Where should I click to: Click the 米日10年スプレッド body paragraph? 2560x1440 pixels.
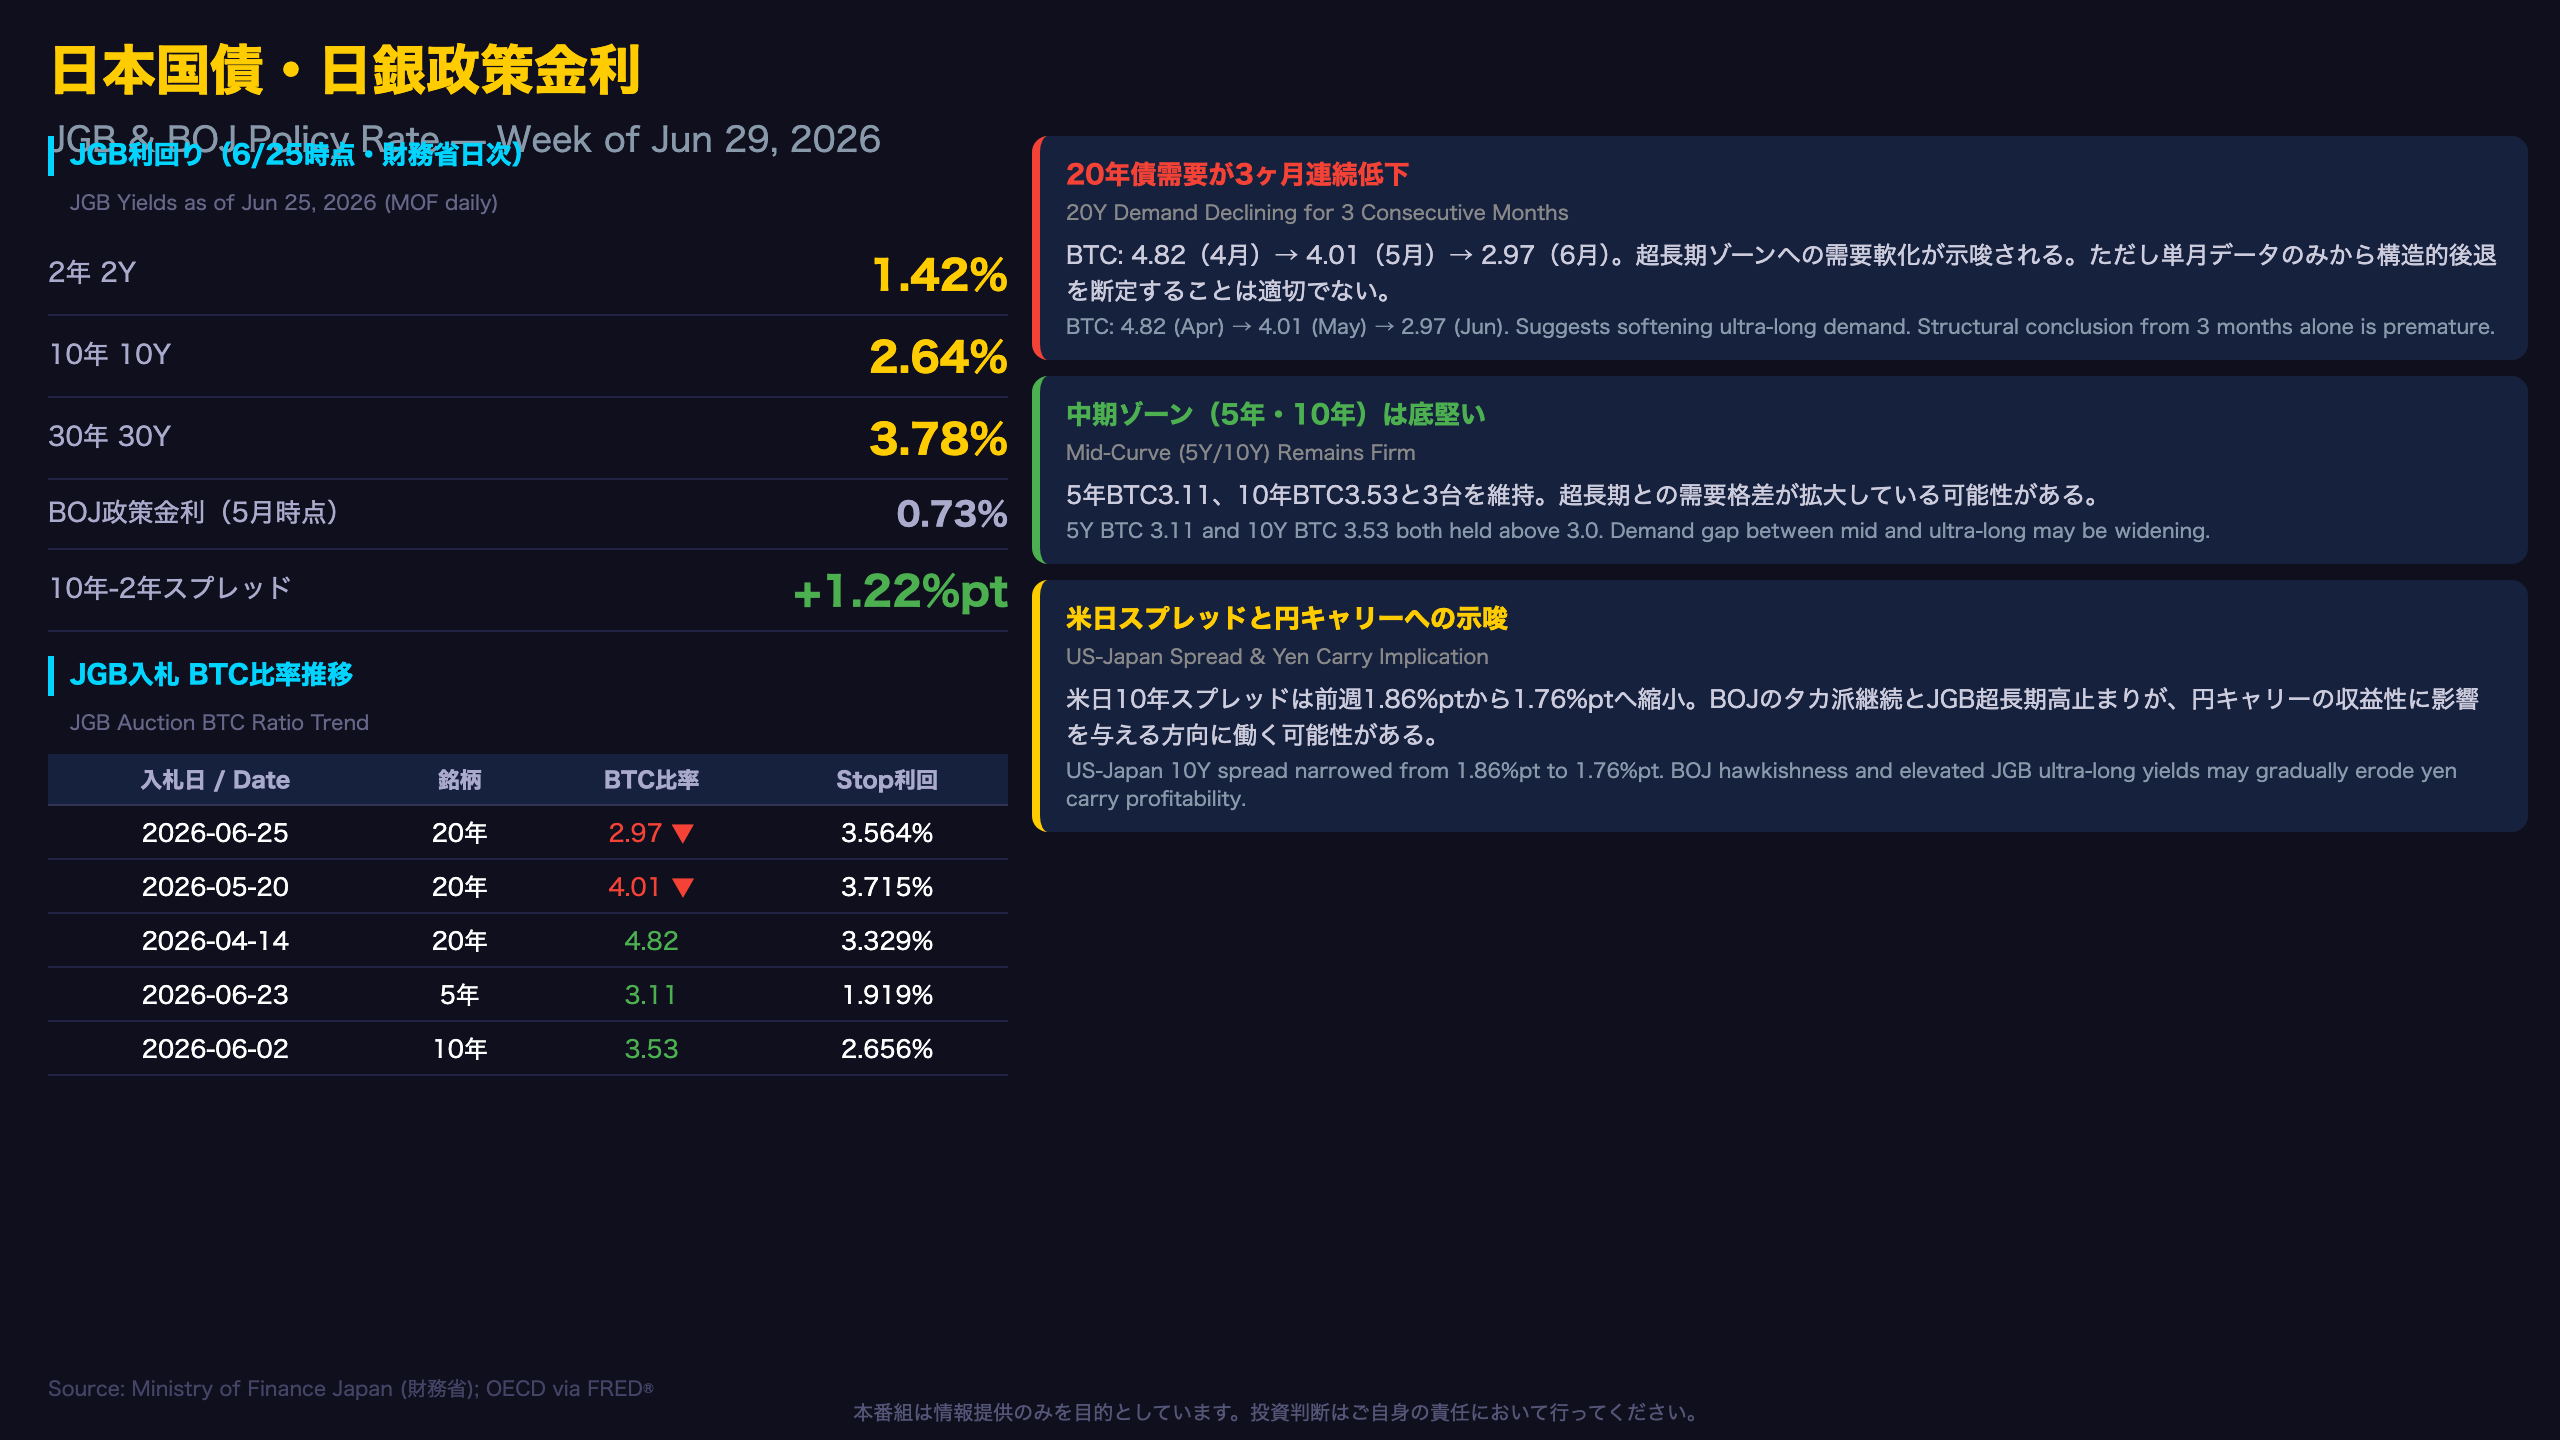[x=1772, y=717]
